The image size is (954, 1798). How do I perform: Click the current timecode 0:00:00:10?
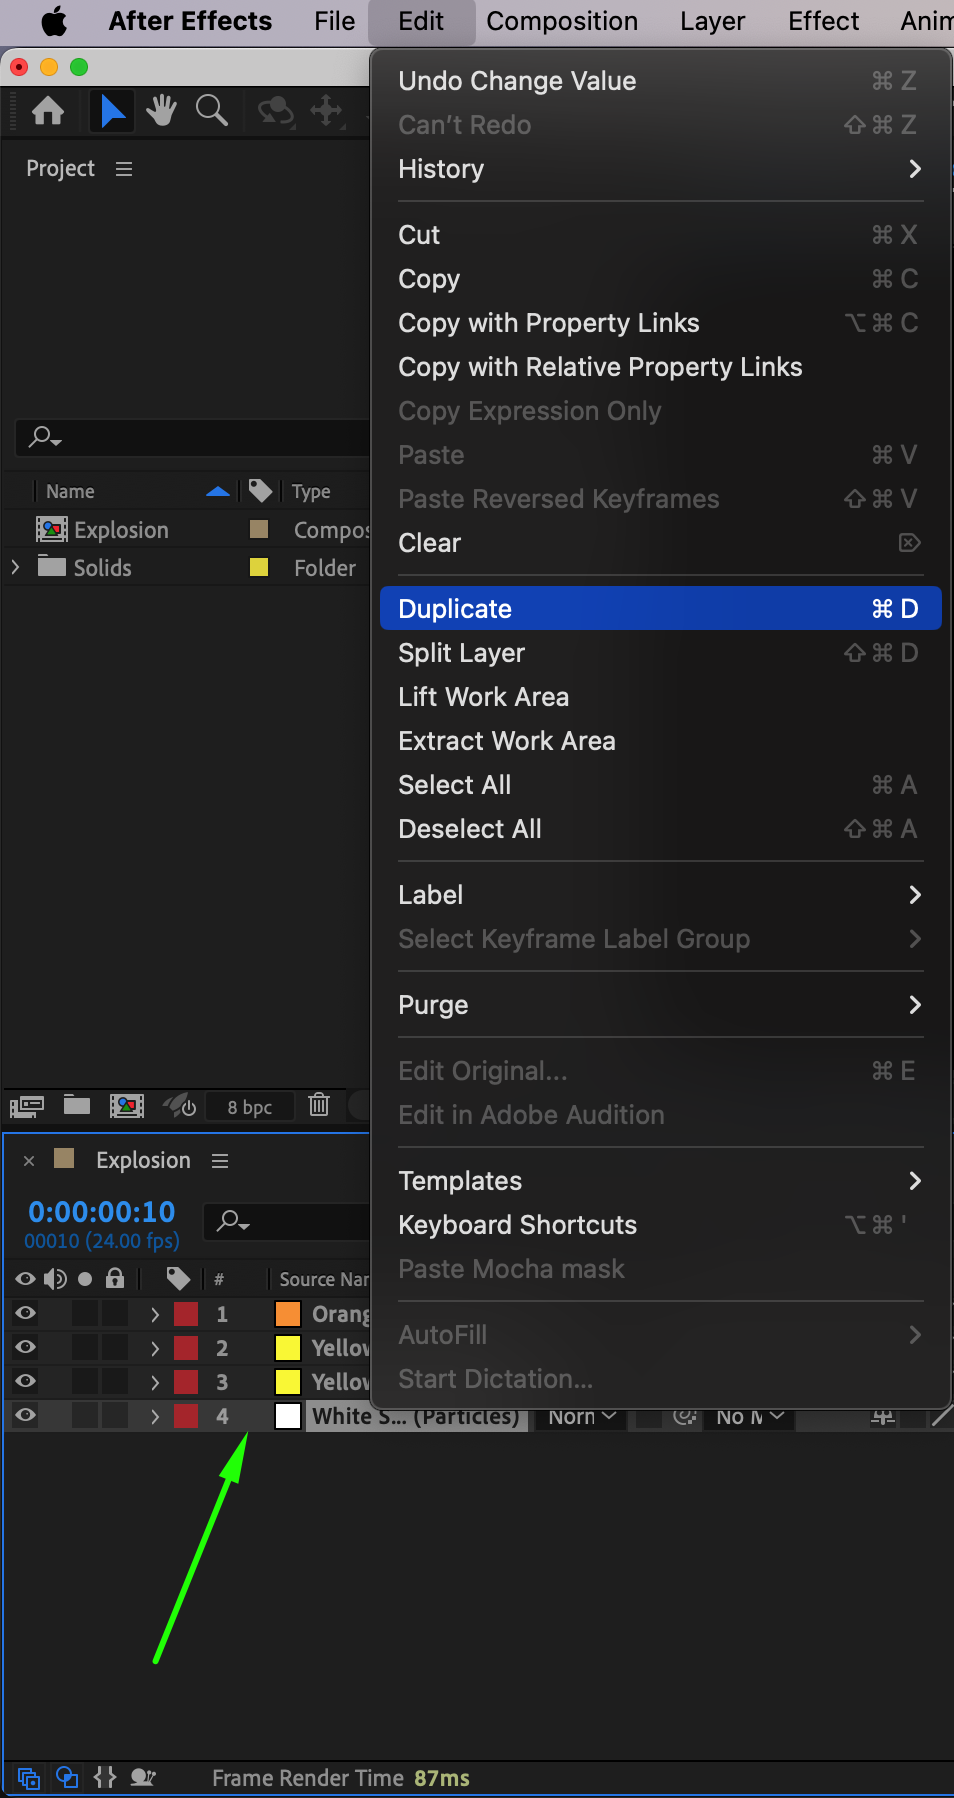[102, 1212]
